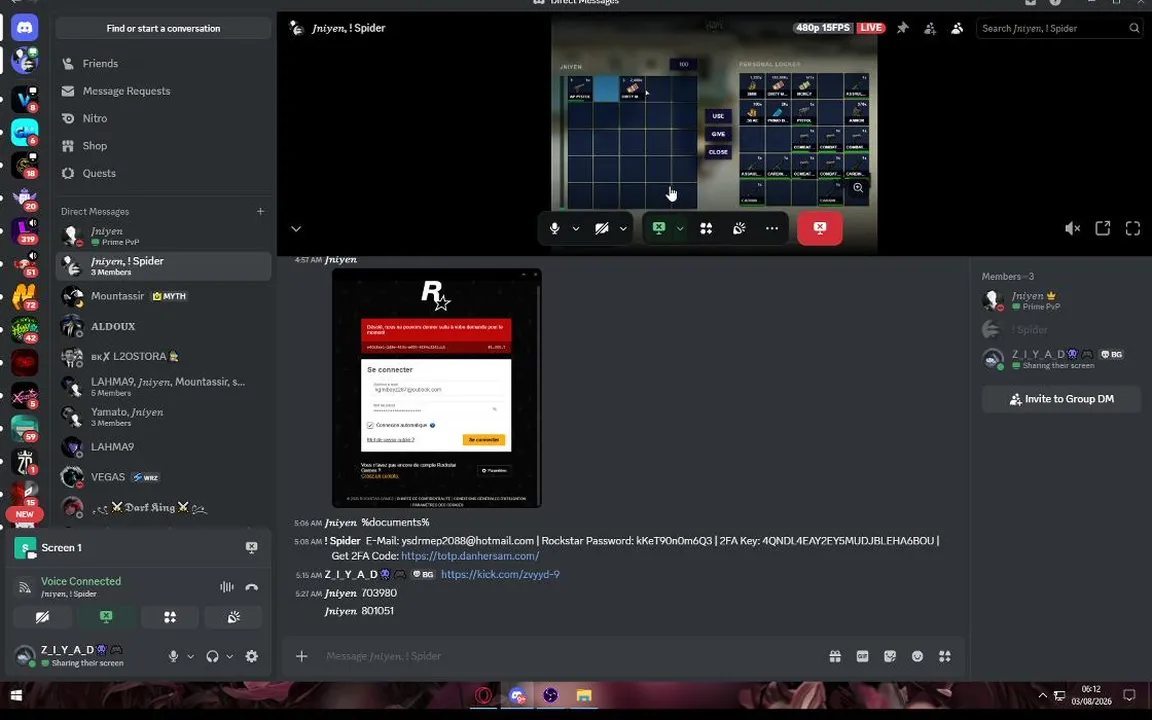Open the Mountassir MYTH conversation

[163, 296]
